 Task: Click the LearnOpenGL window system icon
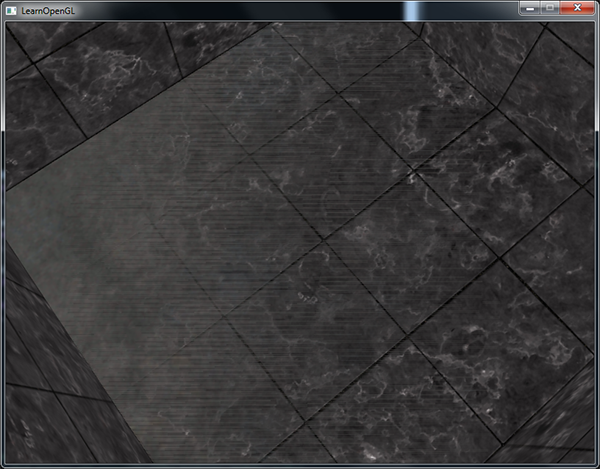point(10,10)
